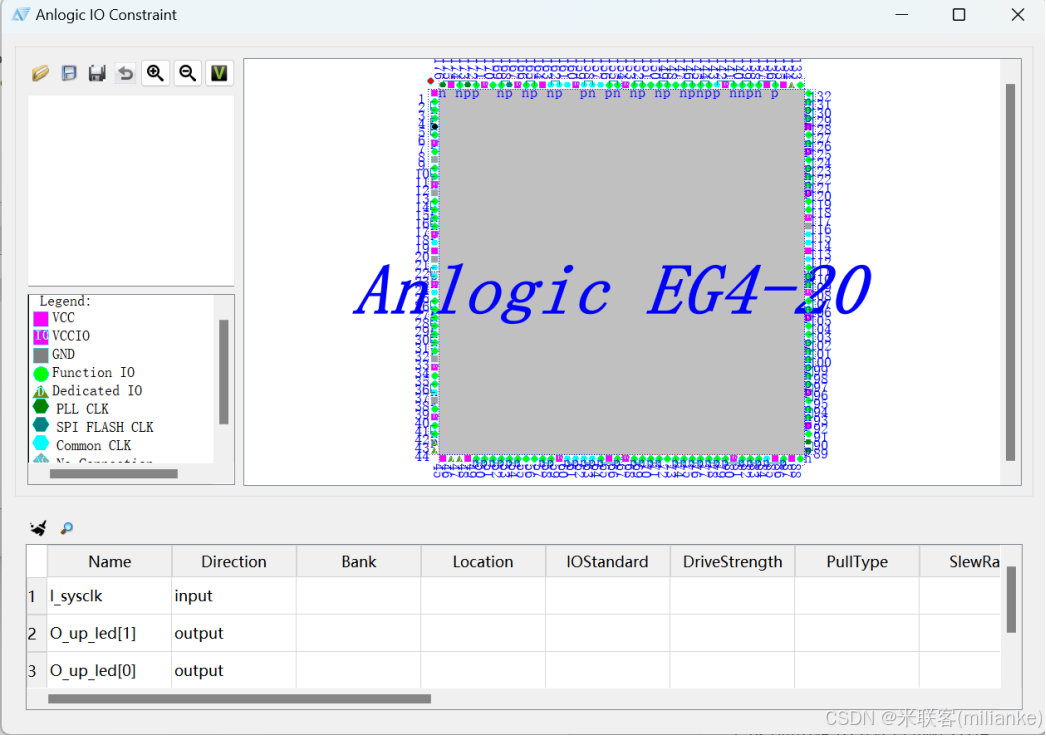Click the legend panel vertical scrollbar

pyautogui.click(x=224, y=372)
